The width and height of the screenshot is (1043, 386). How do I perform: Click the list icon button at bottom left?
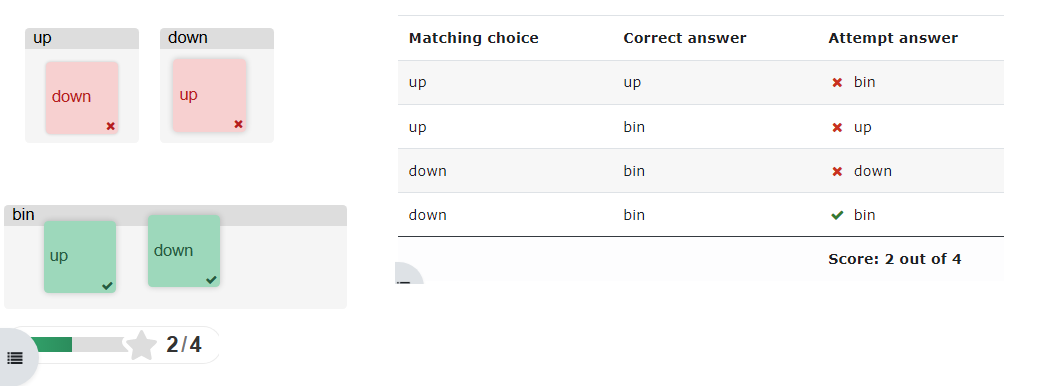(x=15, y=358)
